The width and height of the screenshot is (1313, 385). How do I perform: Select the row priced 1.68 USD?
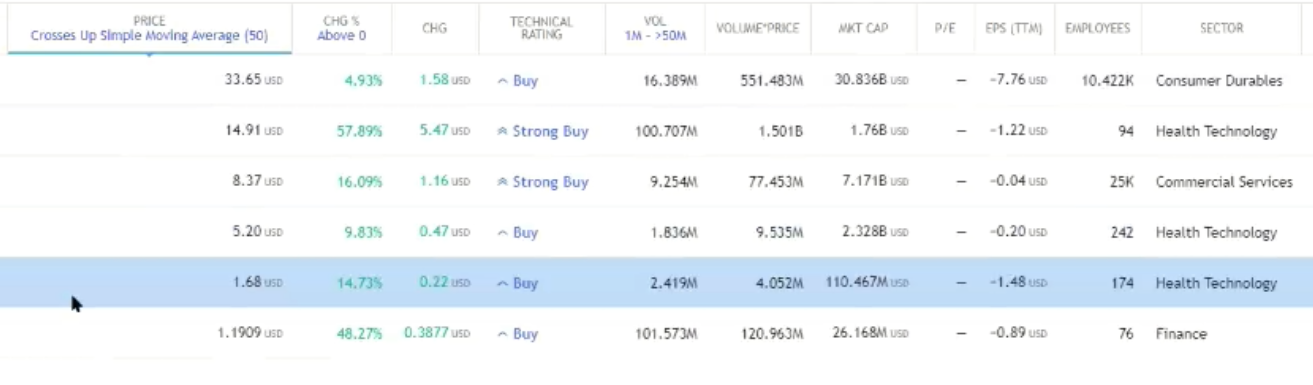(656, 283)
